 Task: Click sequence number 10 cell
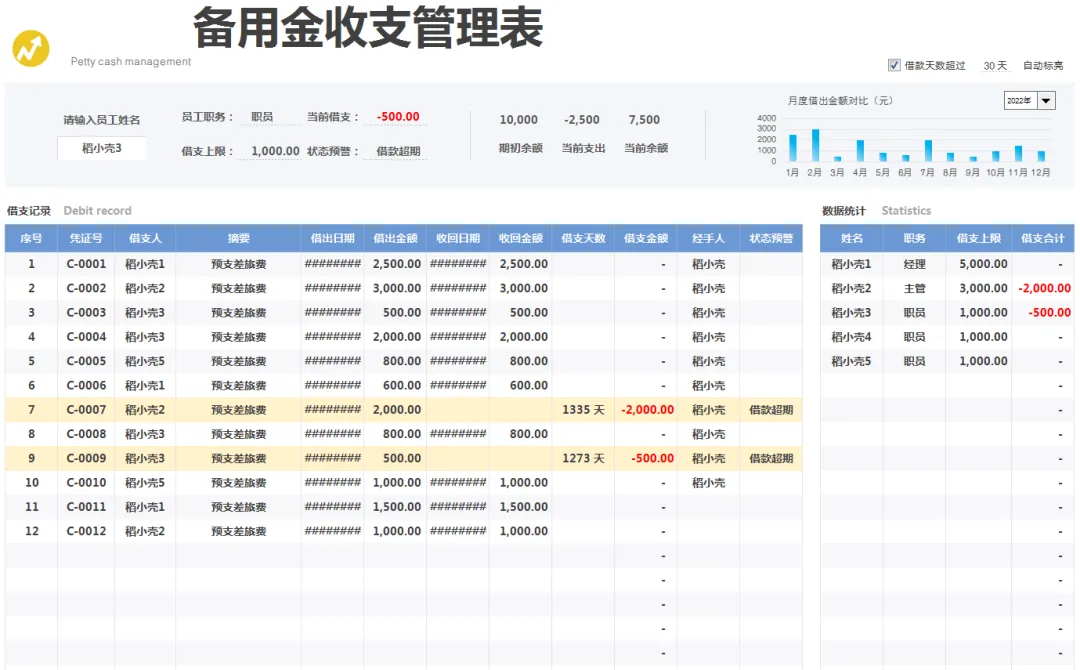32,483
